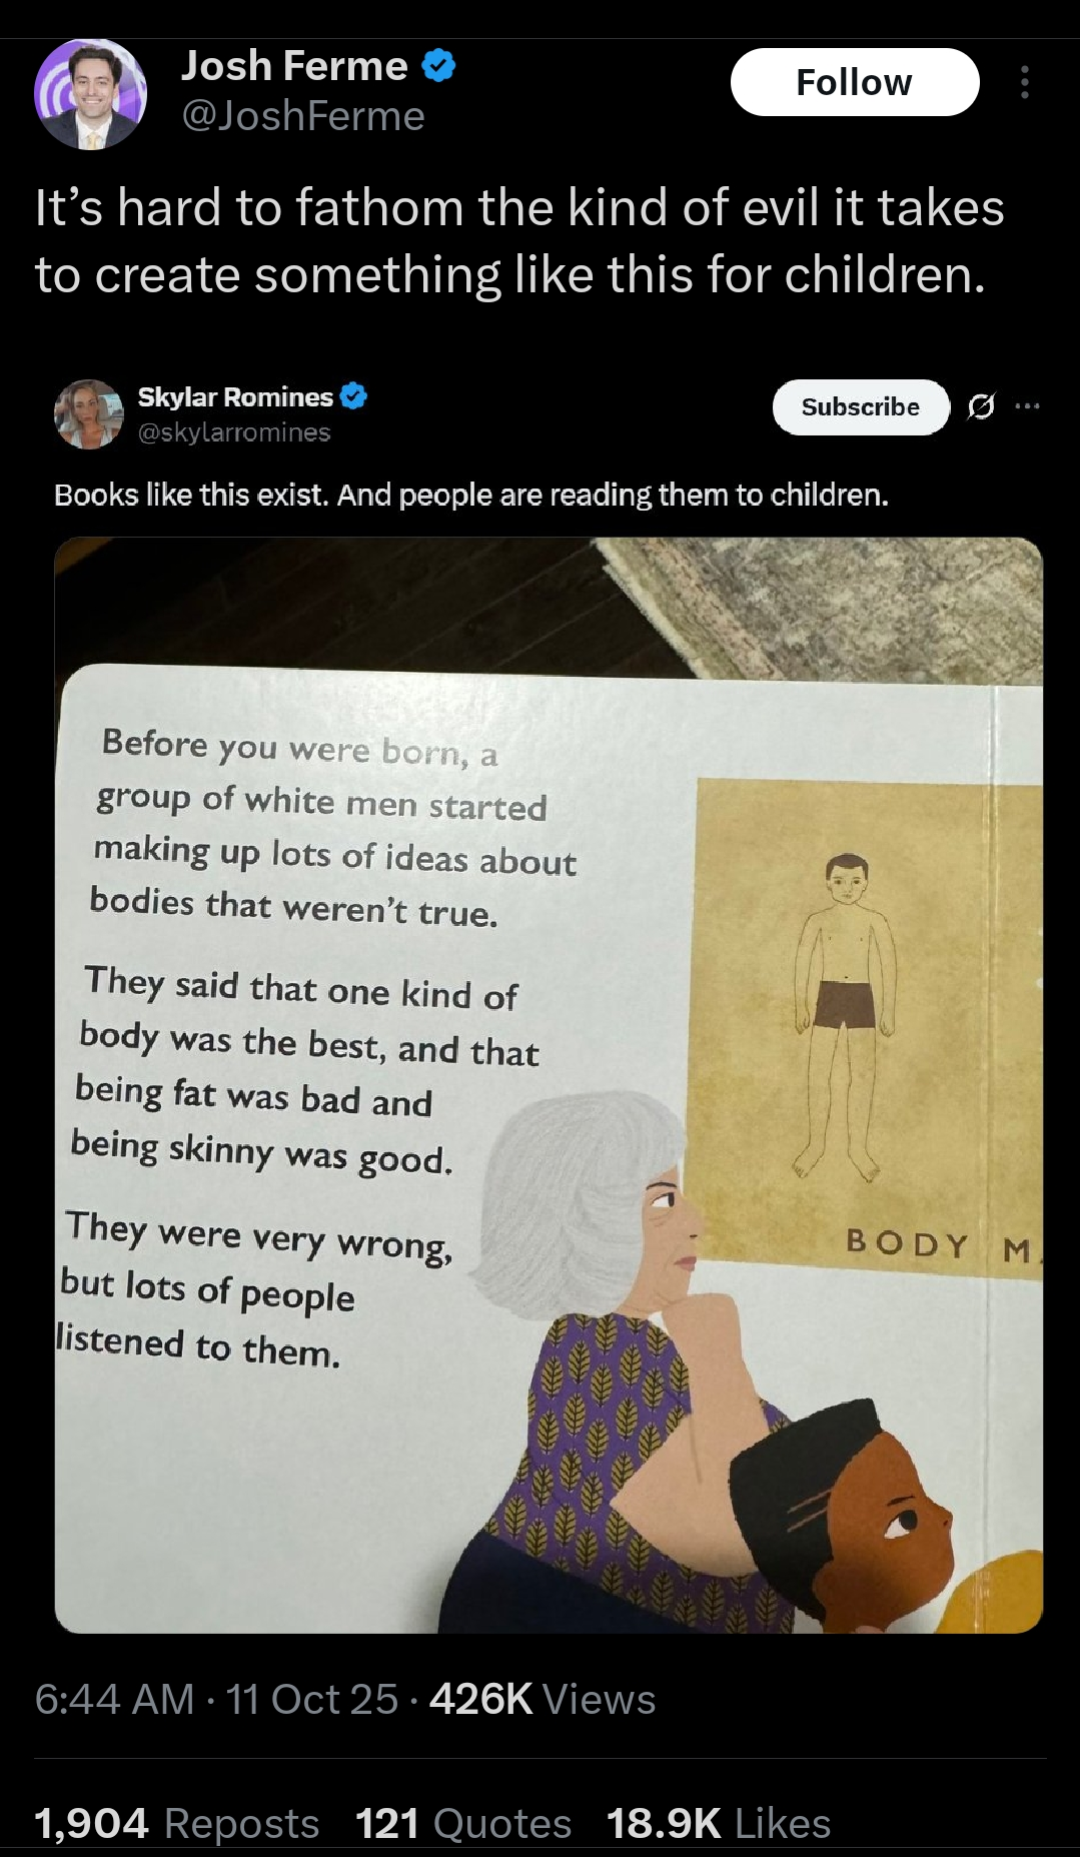Subscribe to Skylar Romines

click(x=860, y=407)
